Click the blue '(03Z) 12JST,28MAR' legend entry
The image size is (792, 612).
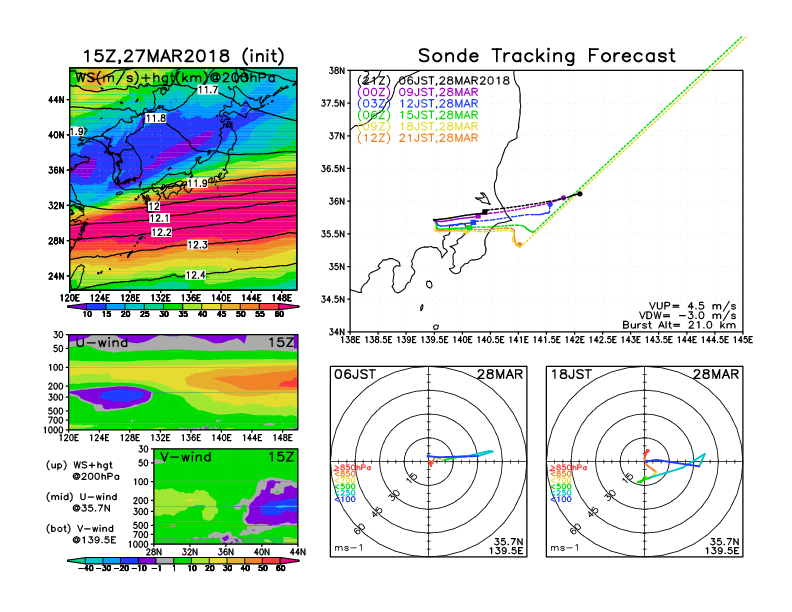click(x=417, y=104)
